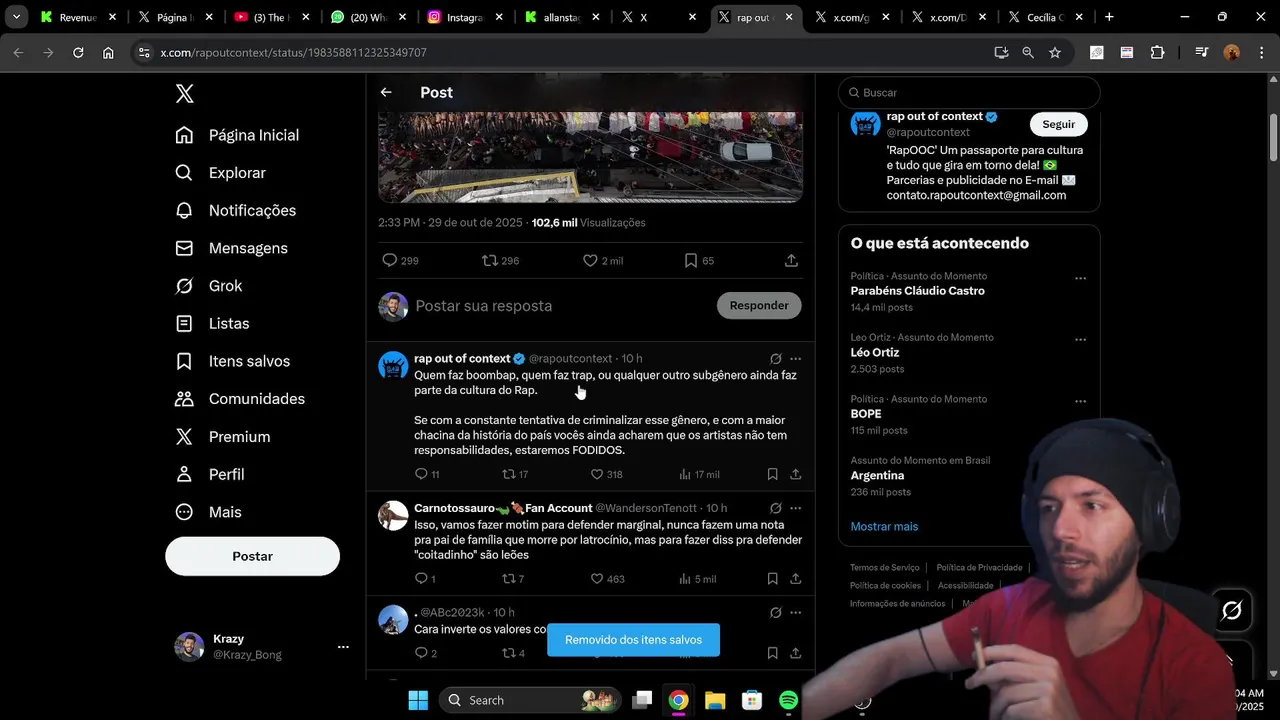Viewport: 1280px width, 720px height.
Task: Open more options on @ABc2023k reply
Action: (795, 612)
